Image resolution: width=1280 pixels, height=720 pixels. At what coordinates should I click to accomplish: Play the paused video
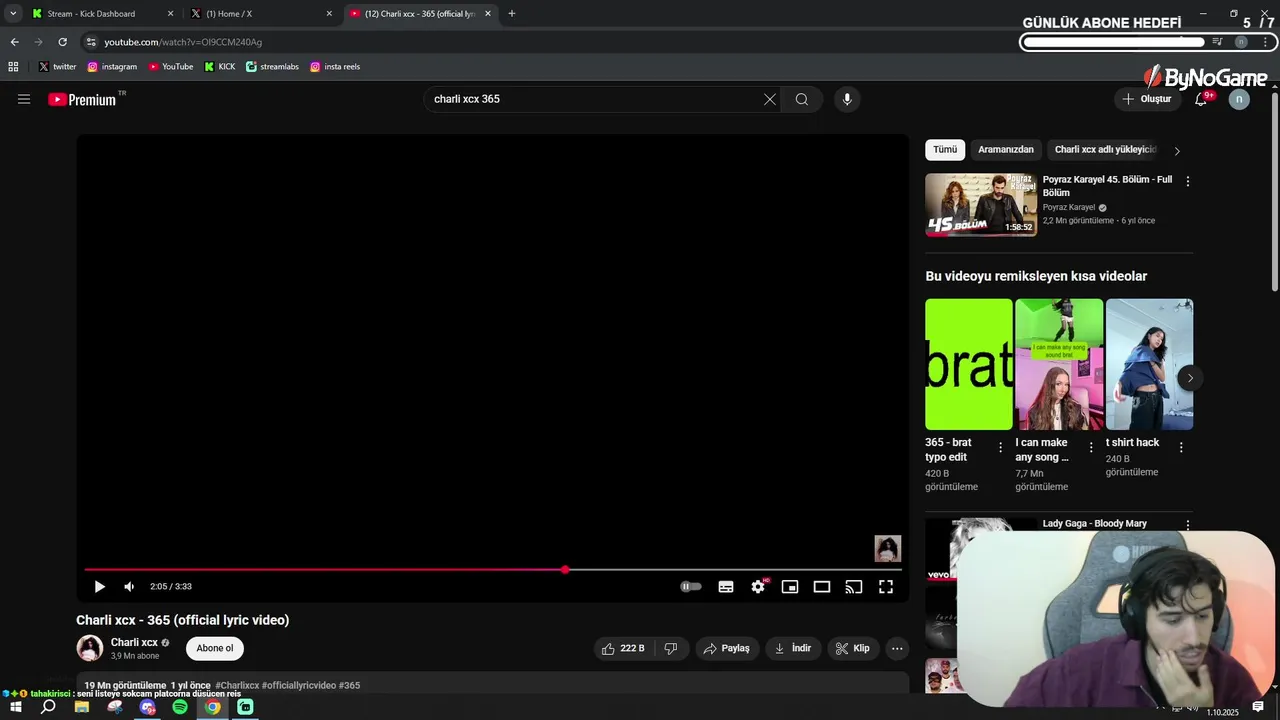(99, 587)
